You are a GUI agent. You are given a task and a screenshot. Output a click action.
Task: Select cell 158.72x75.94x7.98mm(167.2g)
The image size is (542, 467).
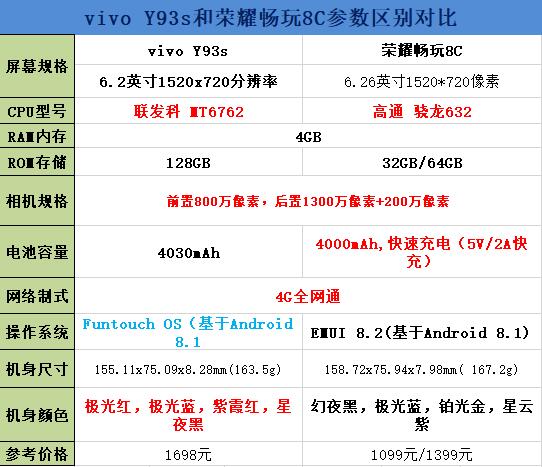coord(422,369)
